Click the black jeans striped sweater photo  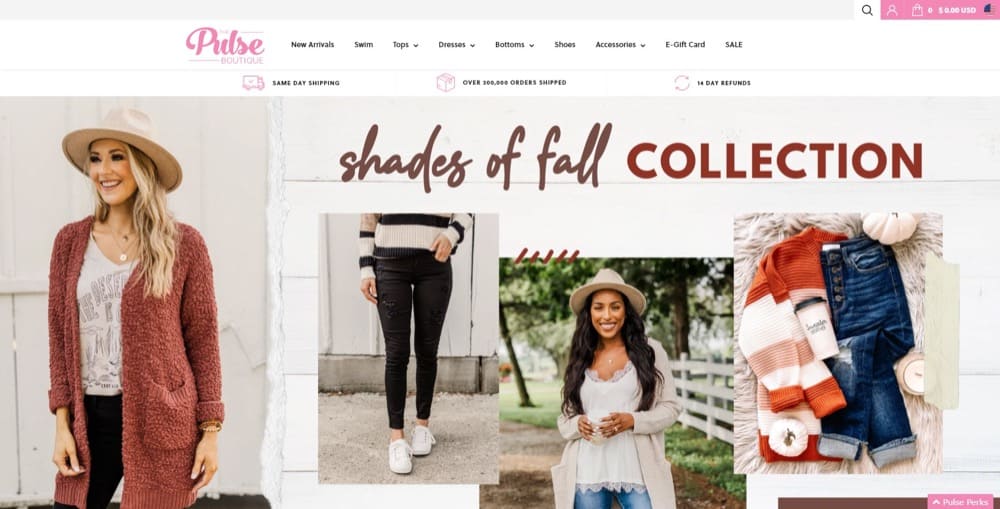[408, 348]
